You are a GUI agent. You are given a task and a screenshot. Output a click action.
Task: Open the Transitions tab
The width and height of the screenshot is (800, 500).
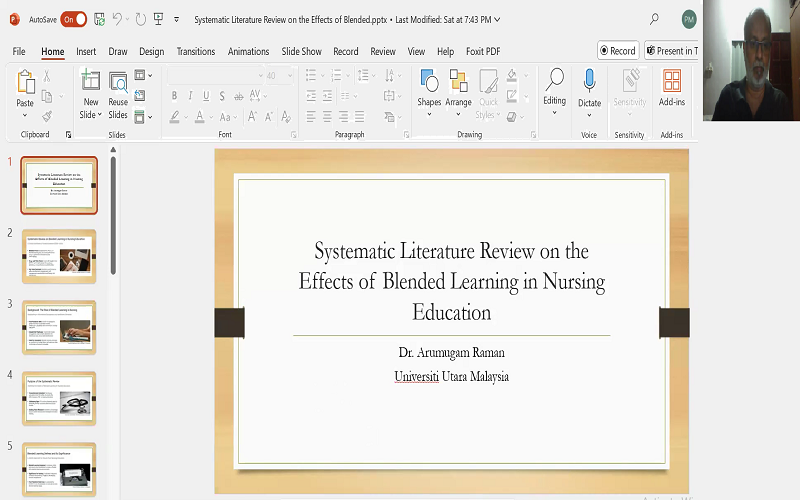tap(195, 51)
